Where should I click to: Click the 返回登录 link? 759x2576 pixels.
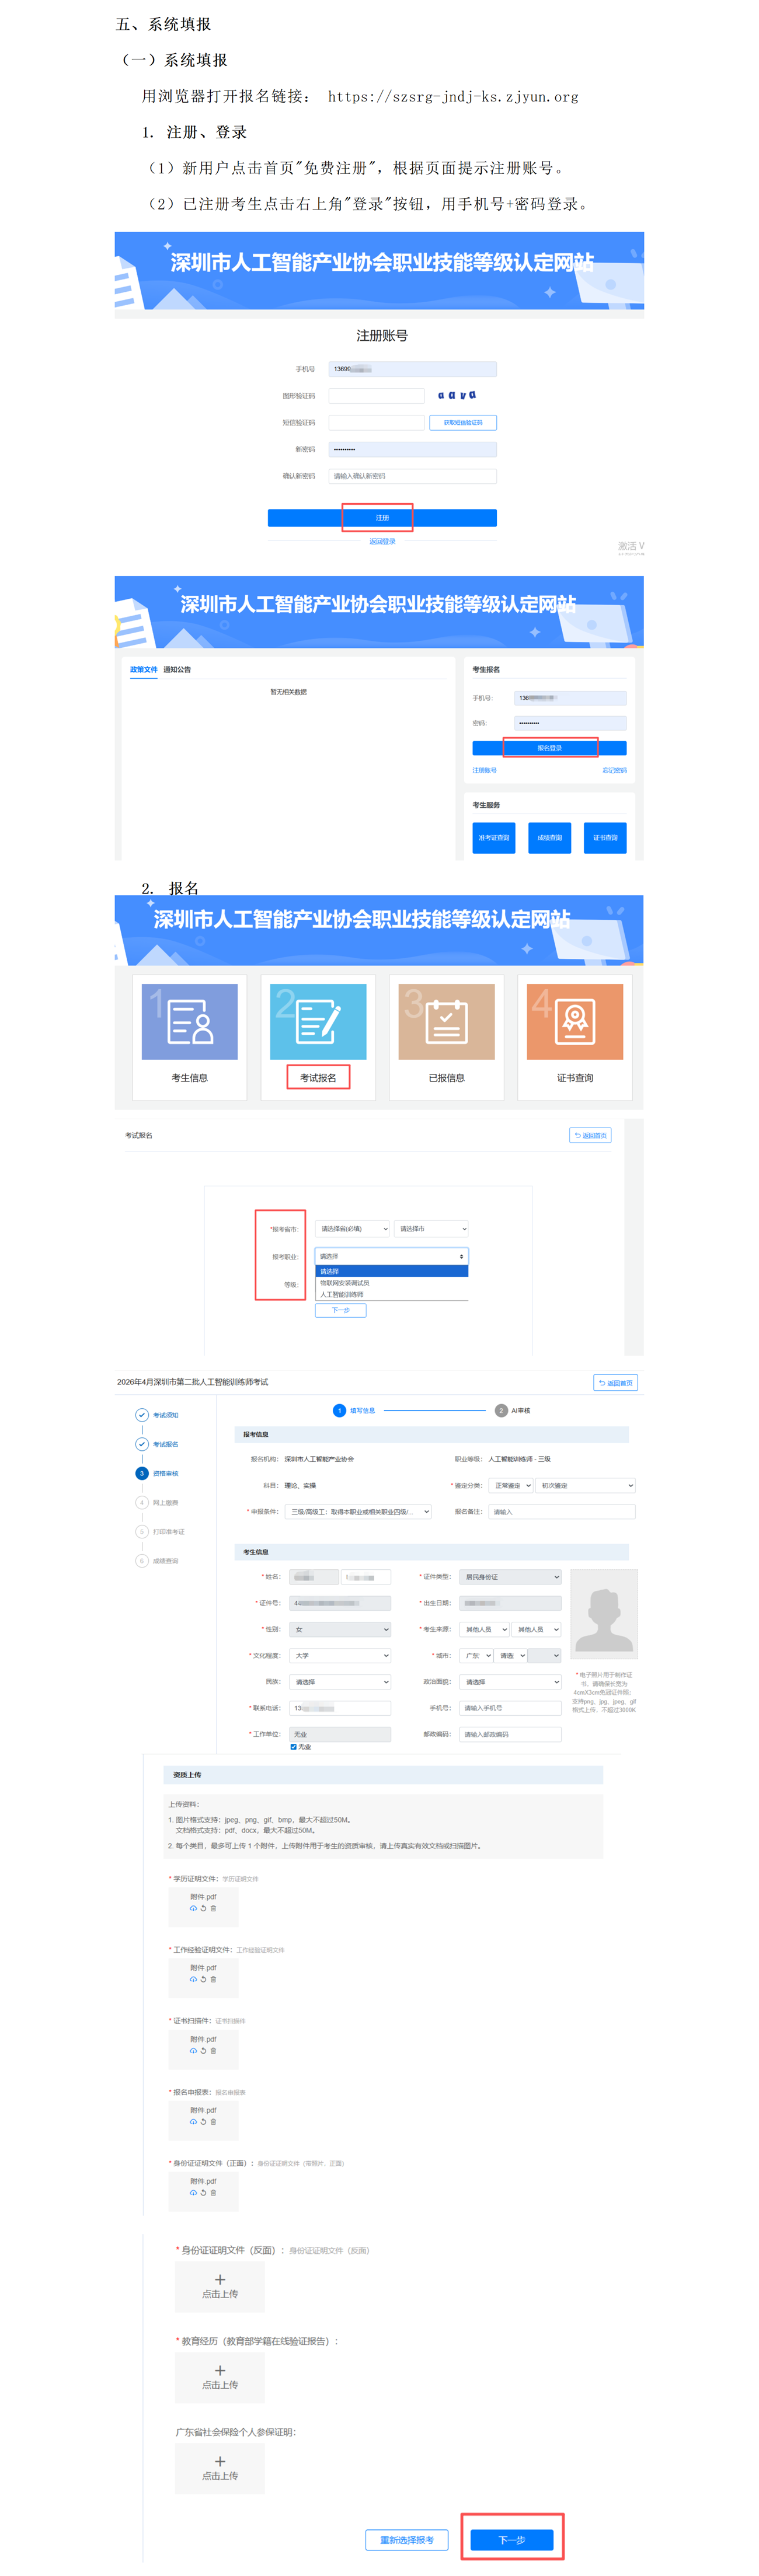tap(382, 541)
